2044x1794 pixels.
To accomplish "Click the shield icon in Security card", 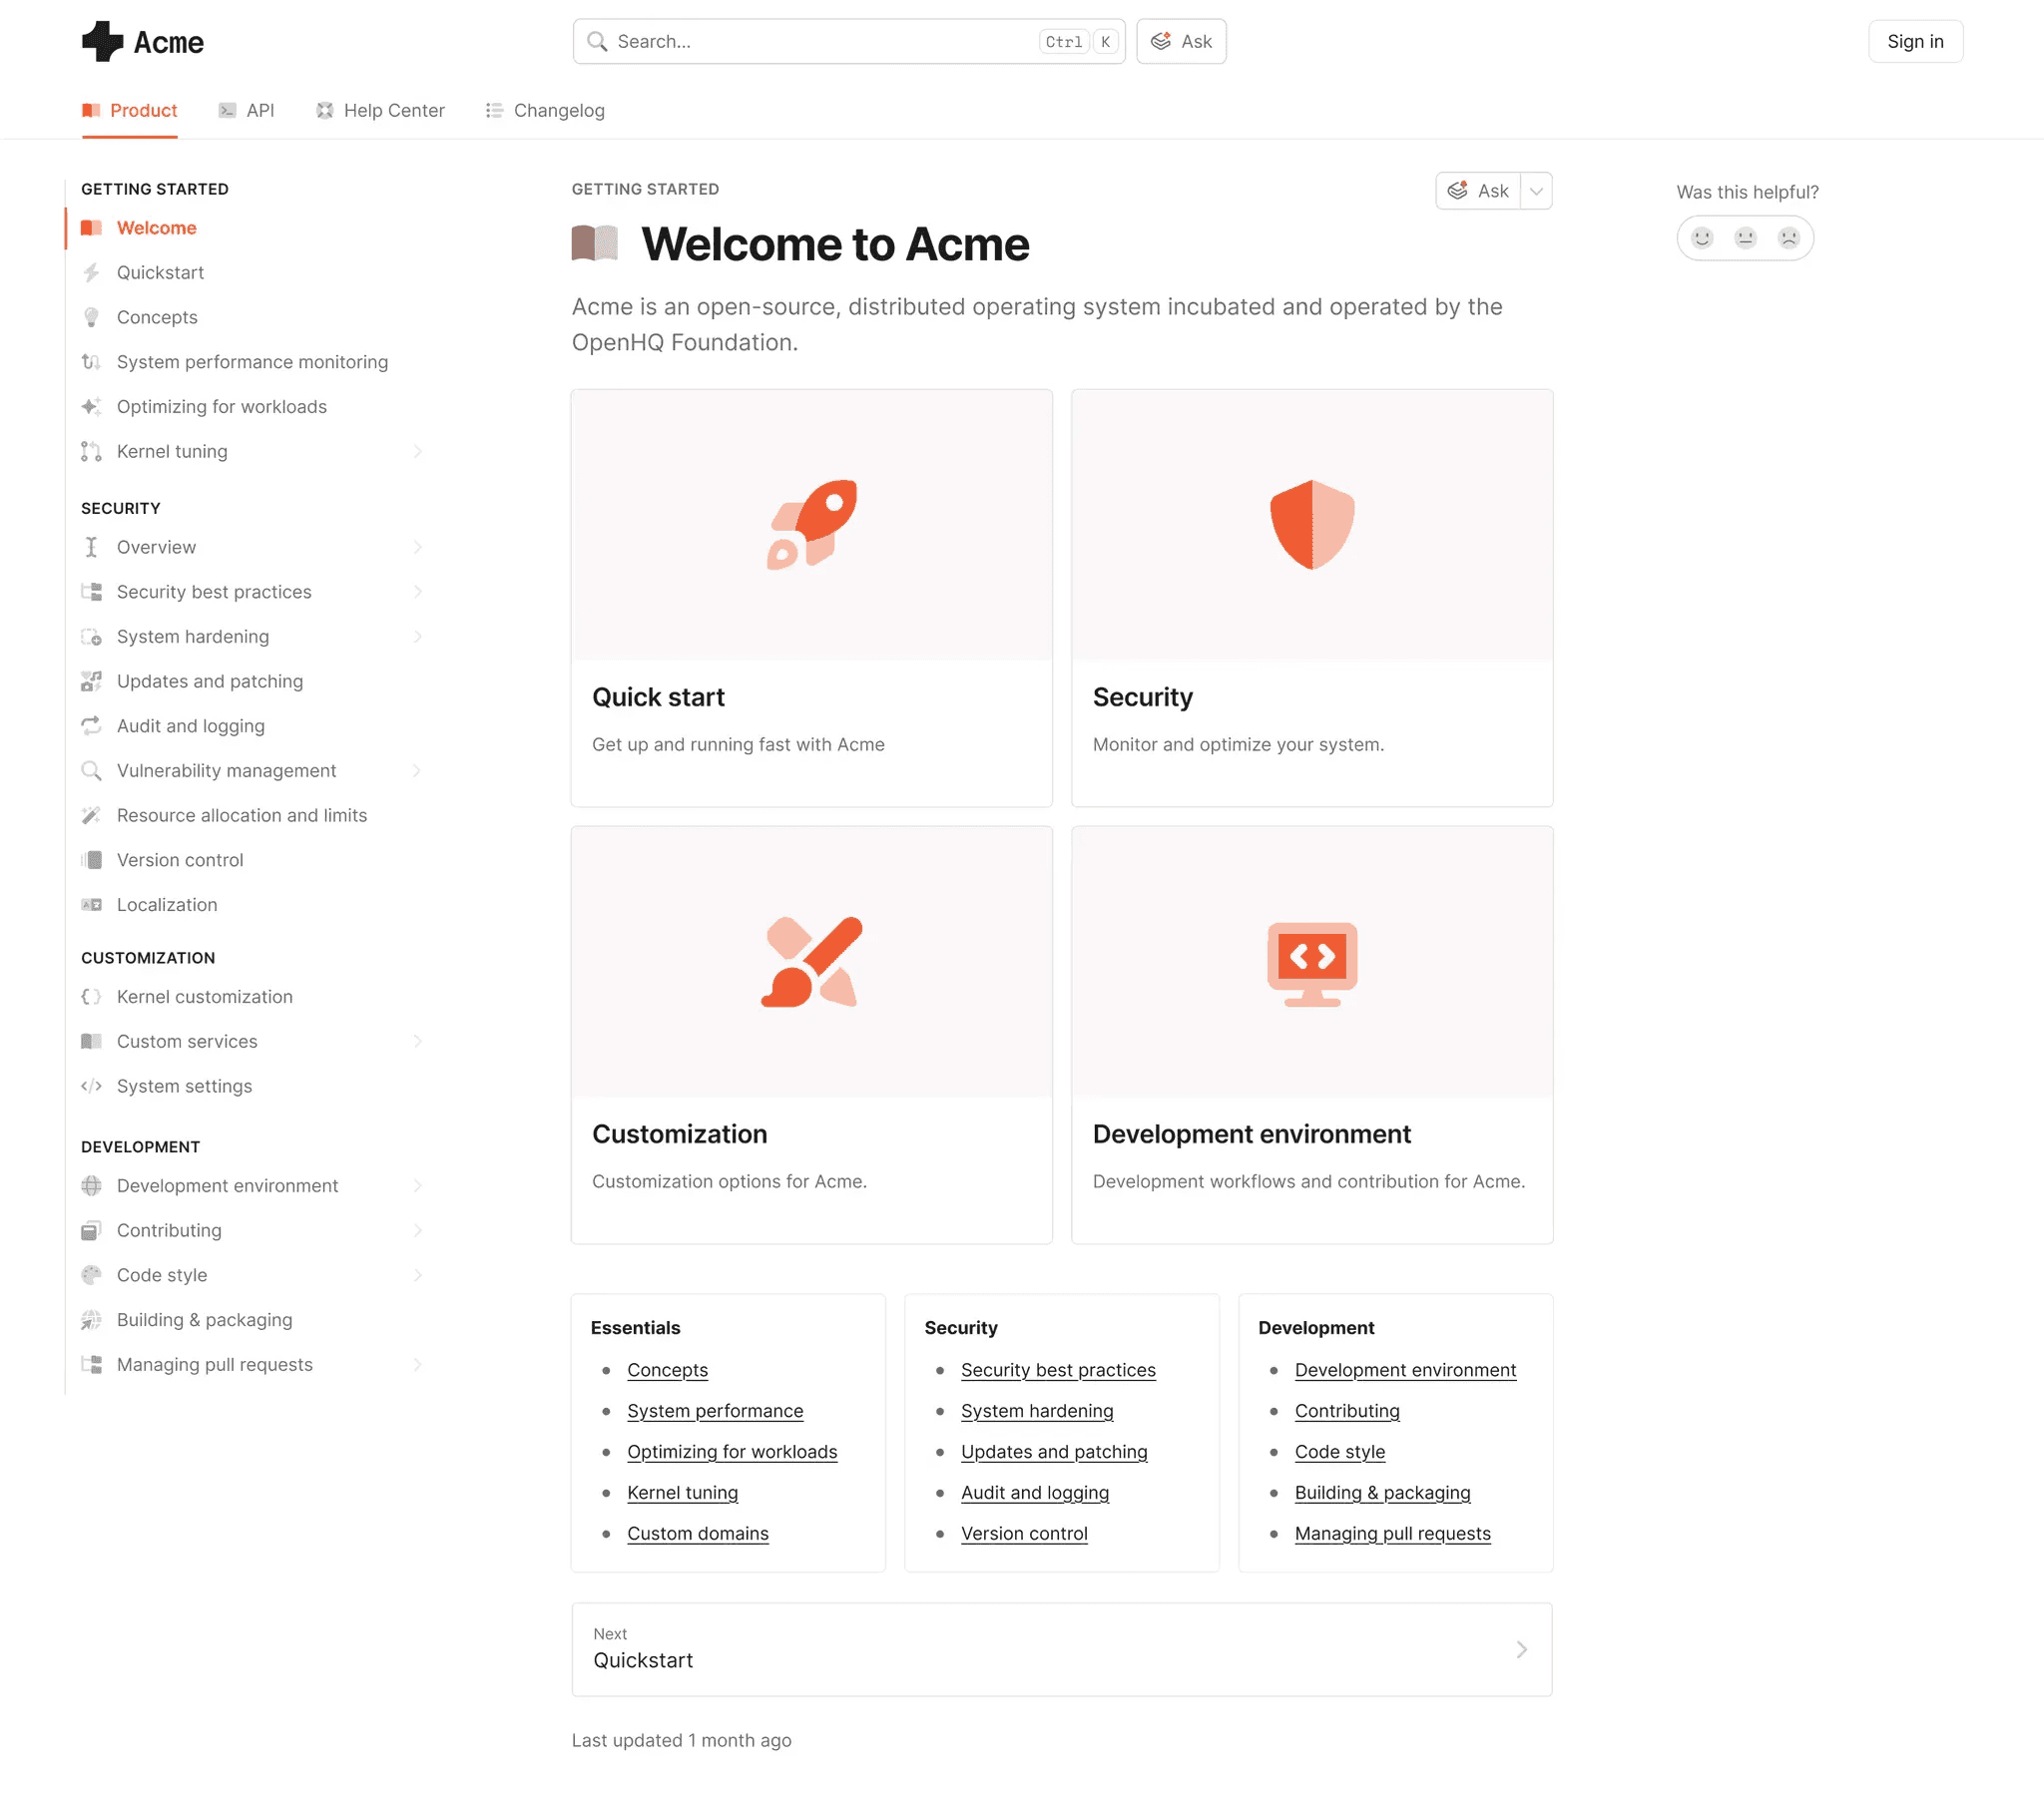I will pyautogui.click(x=1312, y=524).
